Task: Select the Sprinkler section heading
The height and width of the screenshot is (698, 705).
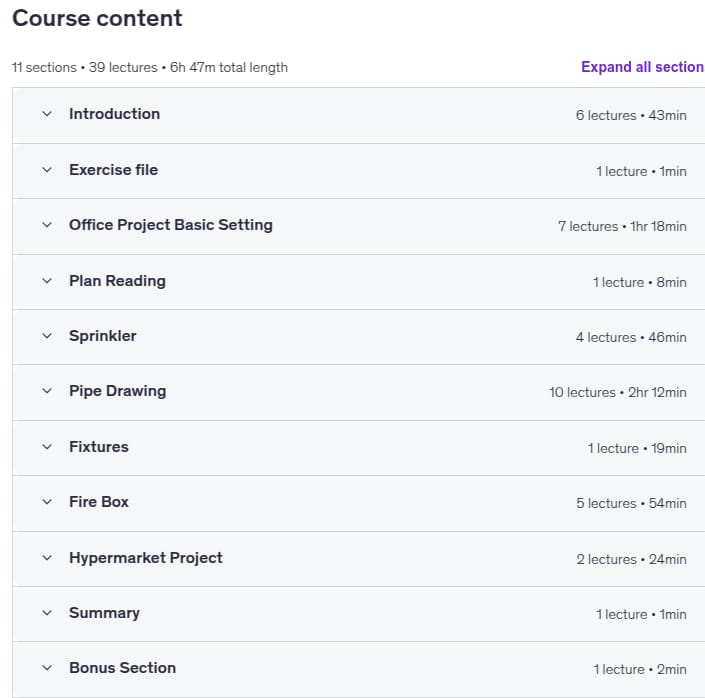Action: pyautogui.click(x=103, y=336)
